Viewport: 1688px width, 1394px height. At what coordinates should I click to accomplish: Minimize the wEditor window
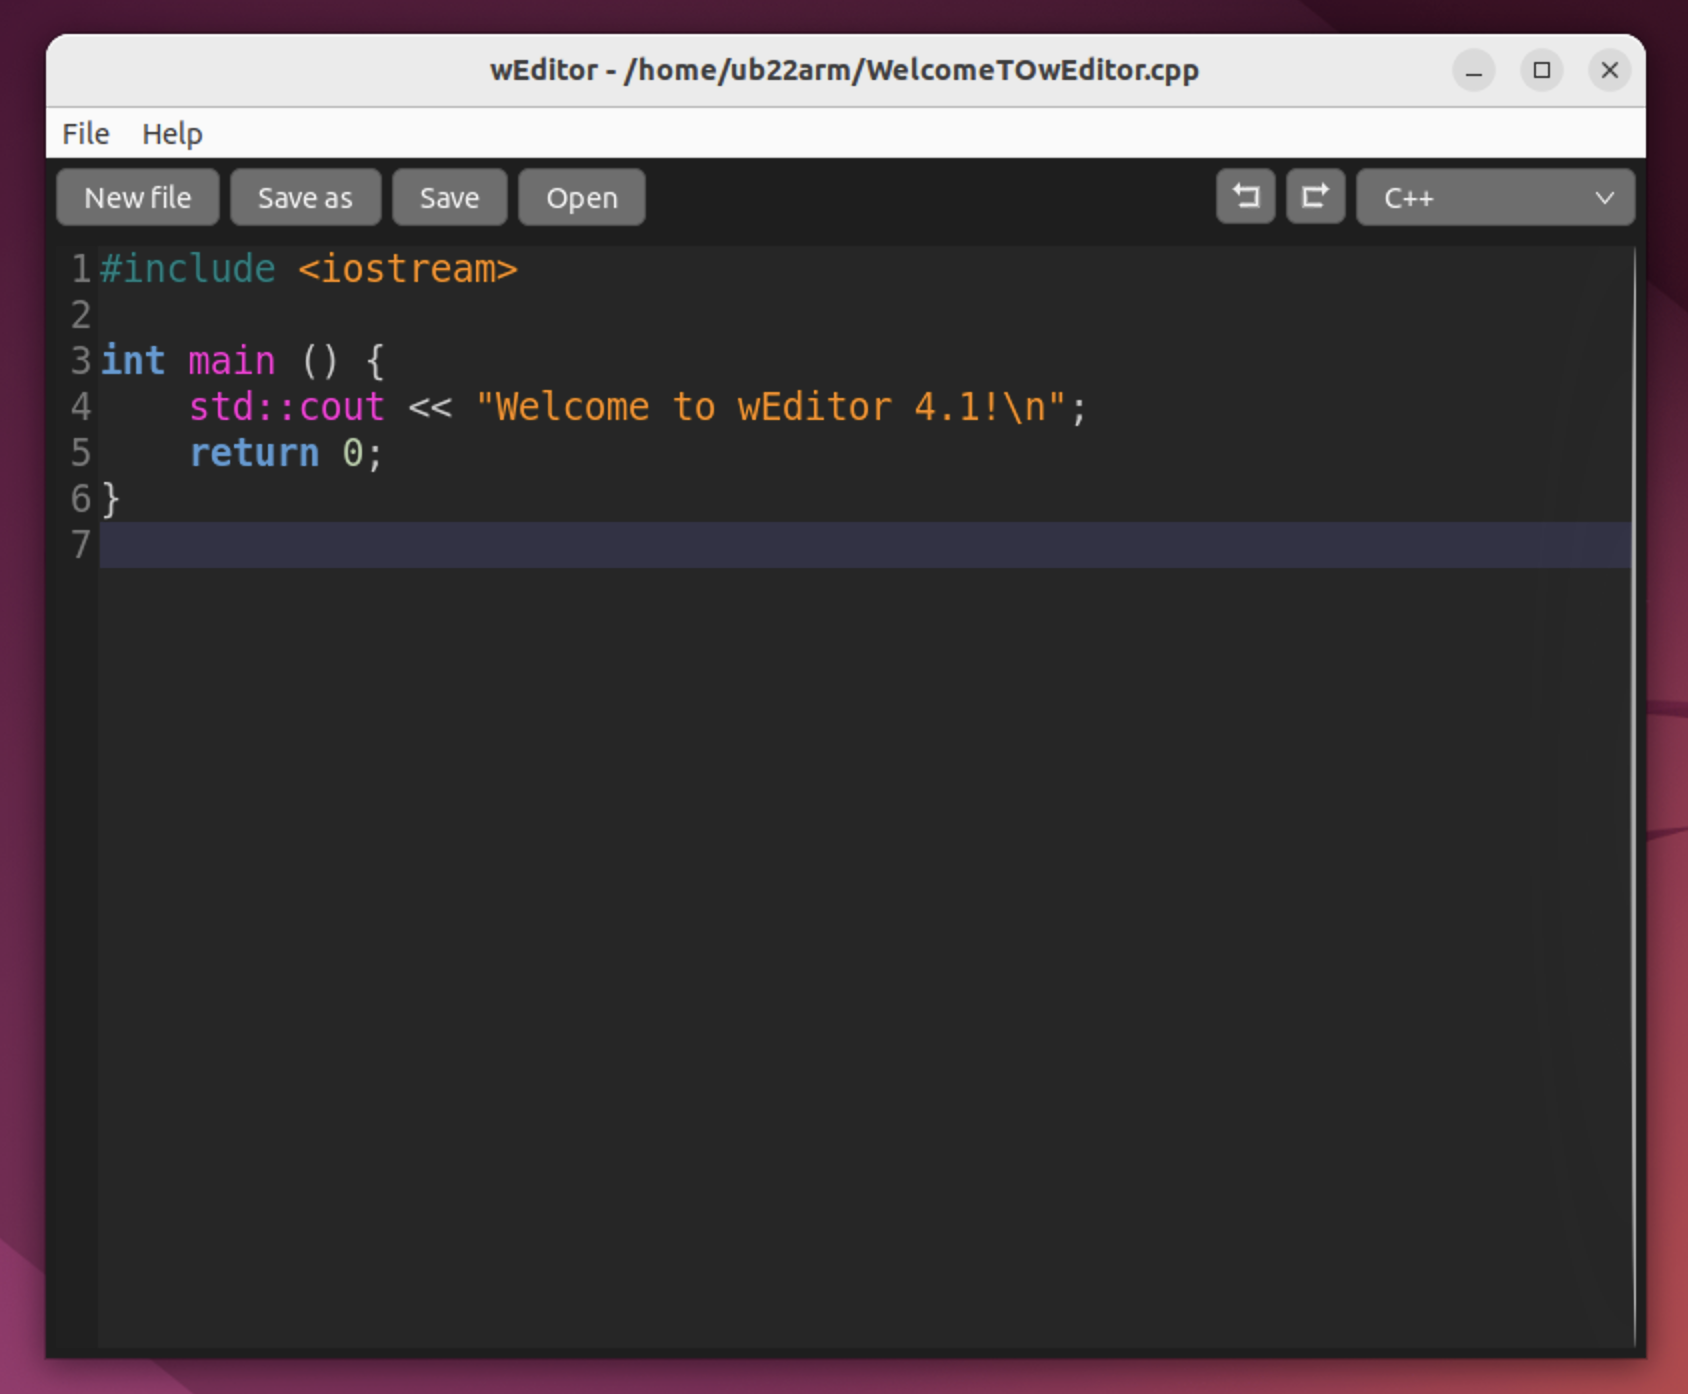coord(1474,70)
